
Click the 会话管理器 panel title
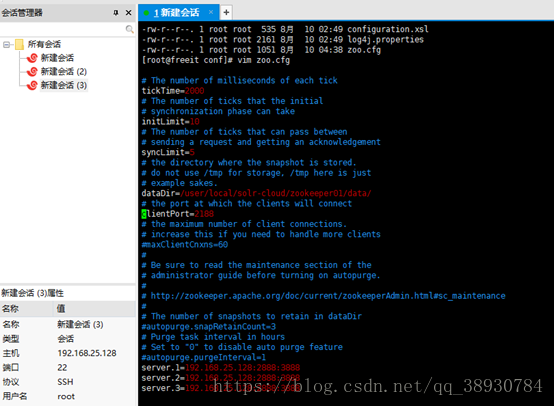coord(22,13)
